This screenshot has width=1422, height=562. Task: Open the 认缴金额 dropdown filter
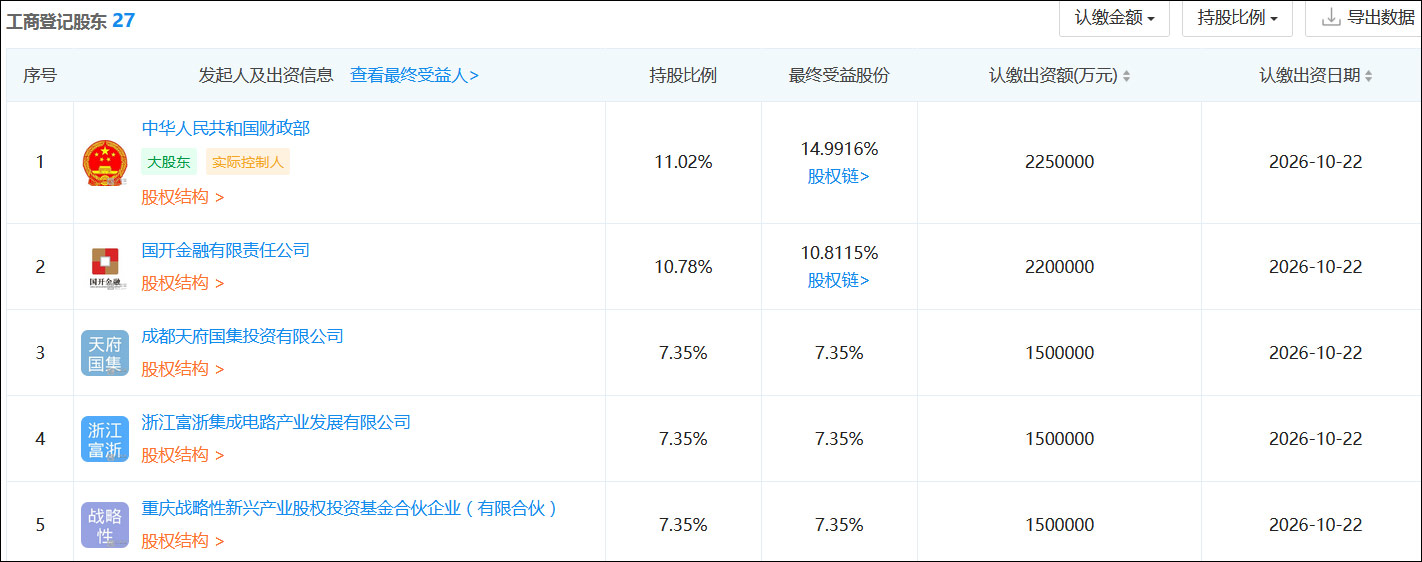coord(1114,18)
